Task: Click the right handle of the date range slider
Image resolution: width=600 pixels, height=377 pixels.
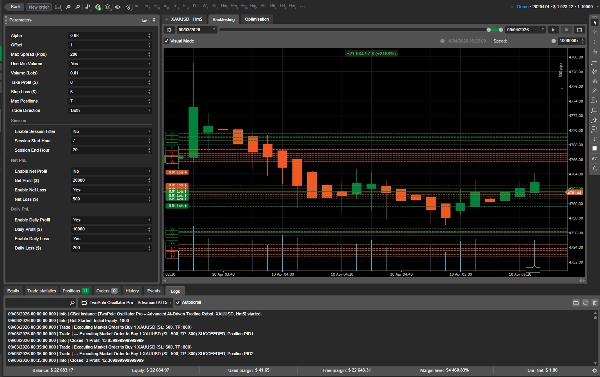Action: (501, 29)
